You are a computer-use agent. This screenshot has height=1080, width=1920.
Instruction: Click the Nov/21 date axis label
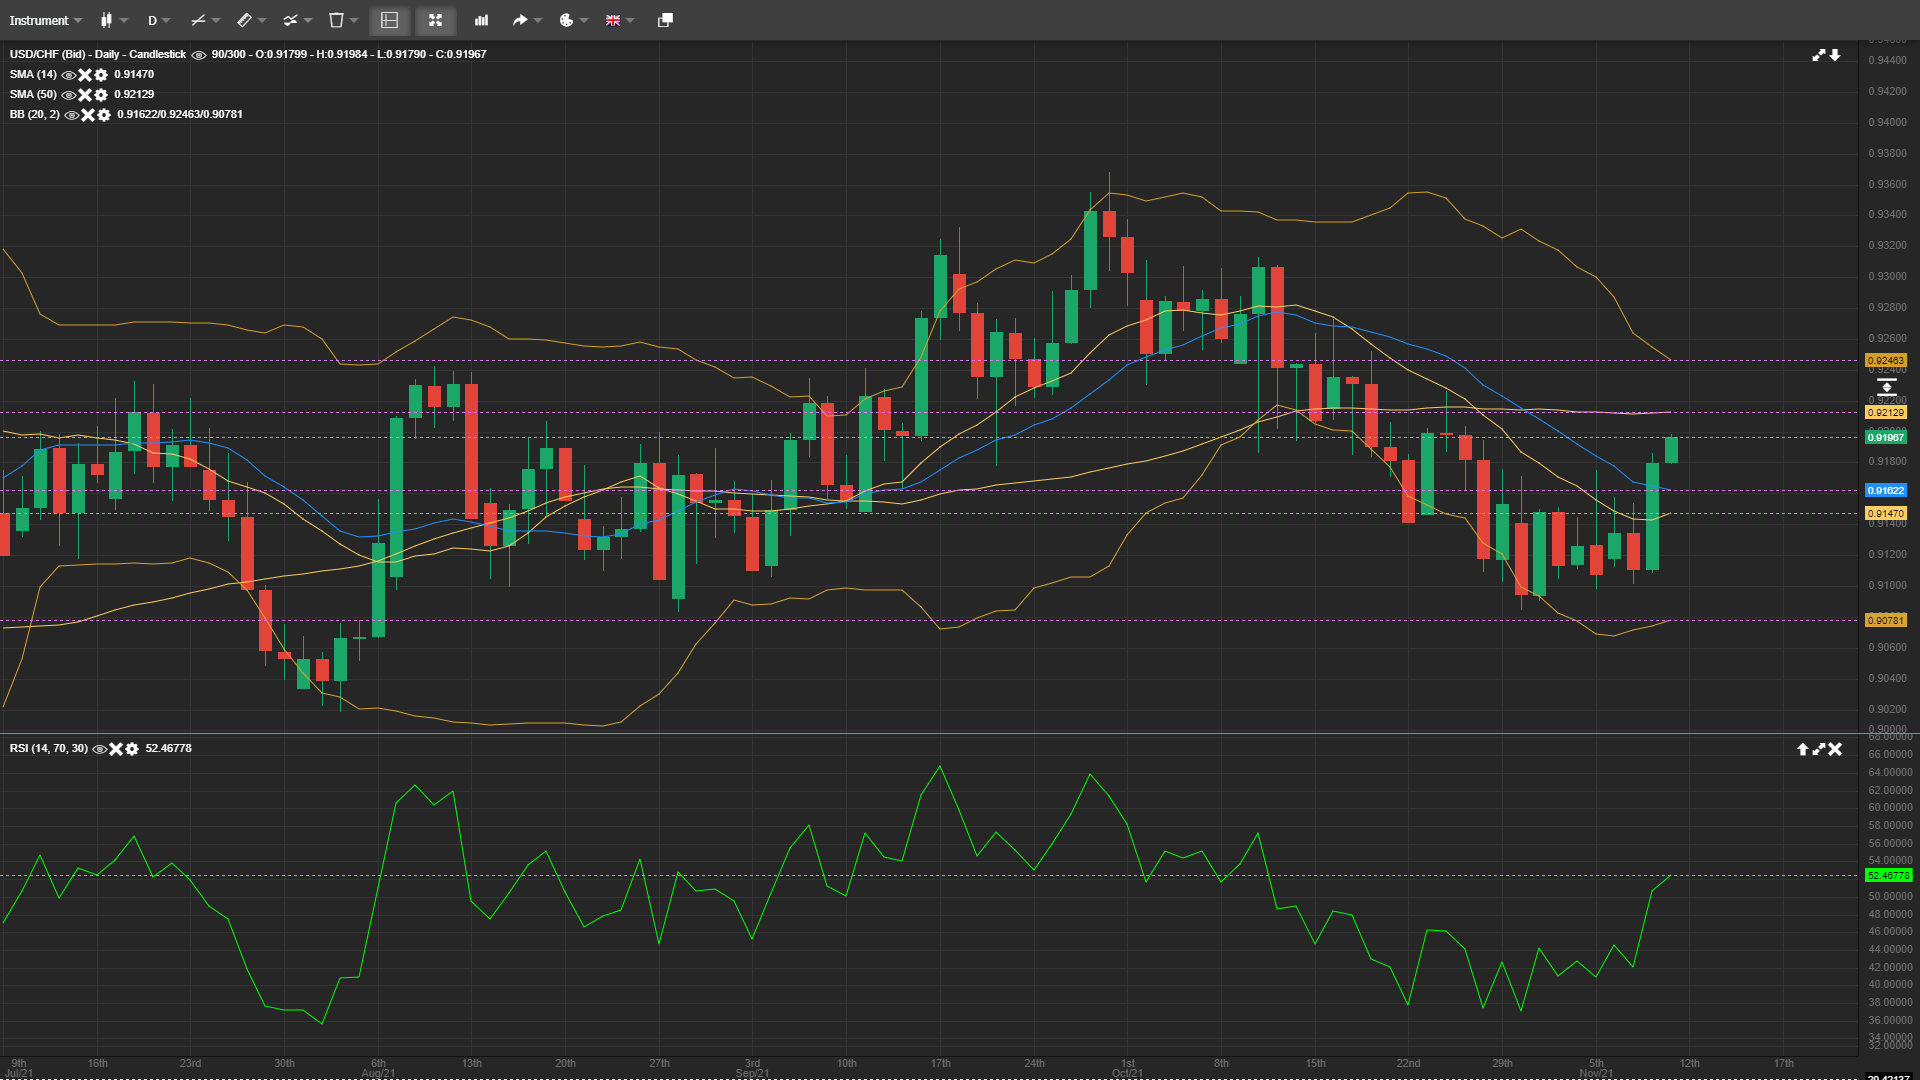click(x=1596, y=1073)
